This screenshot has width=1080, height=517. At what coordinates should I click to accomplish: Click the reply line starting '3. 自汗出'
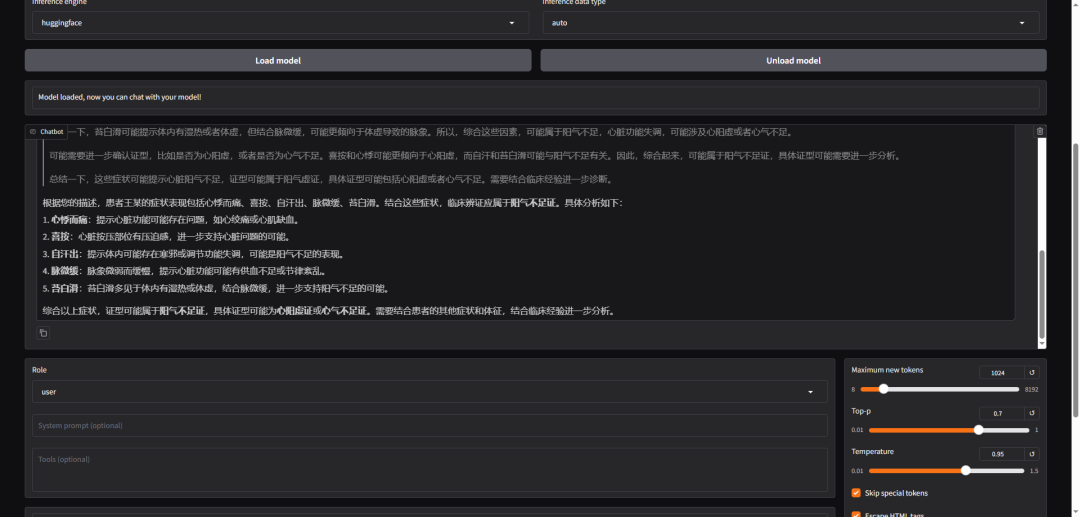[x=193, y=254]
